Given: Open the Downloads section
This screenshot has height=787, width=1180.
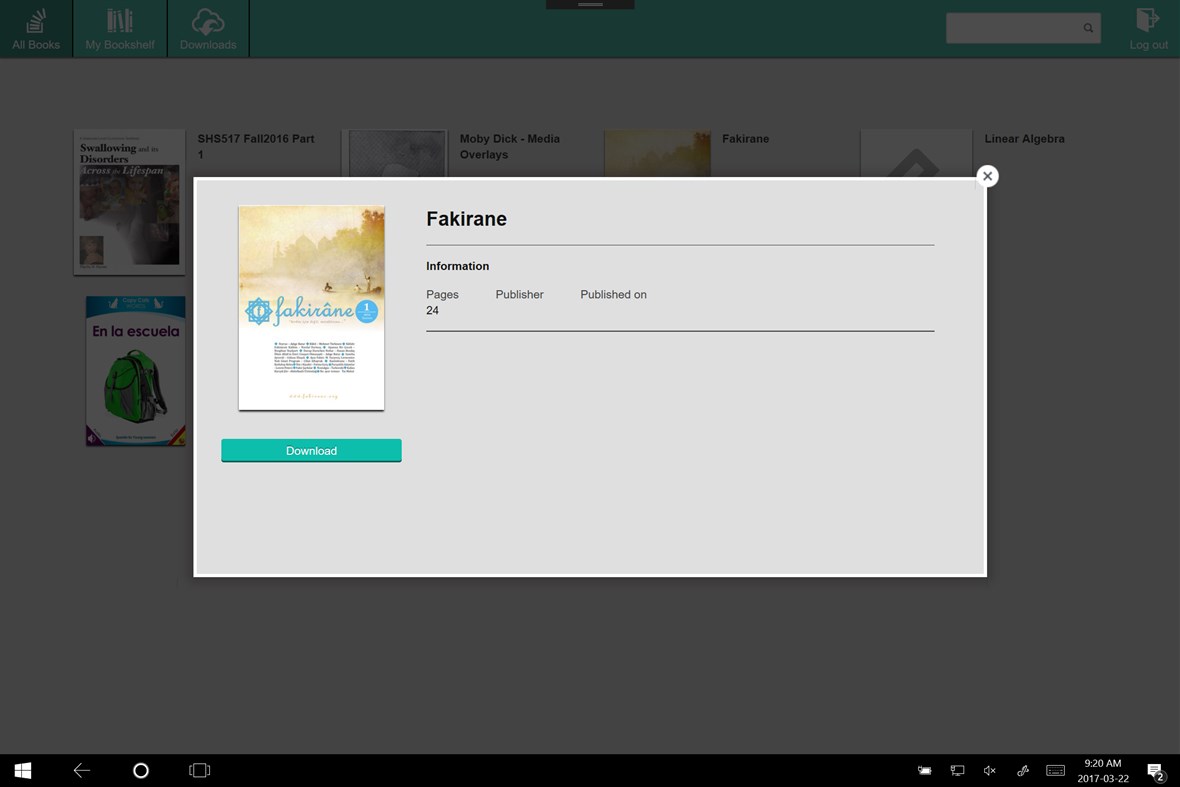Looking at the screenshot, I should [207, 28].
